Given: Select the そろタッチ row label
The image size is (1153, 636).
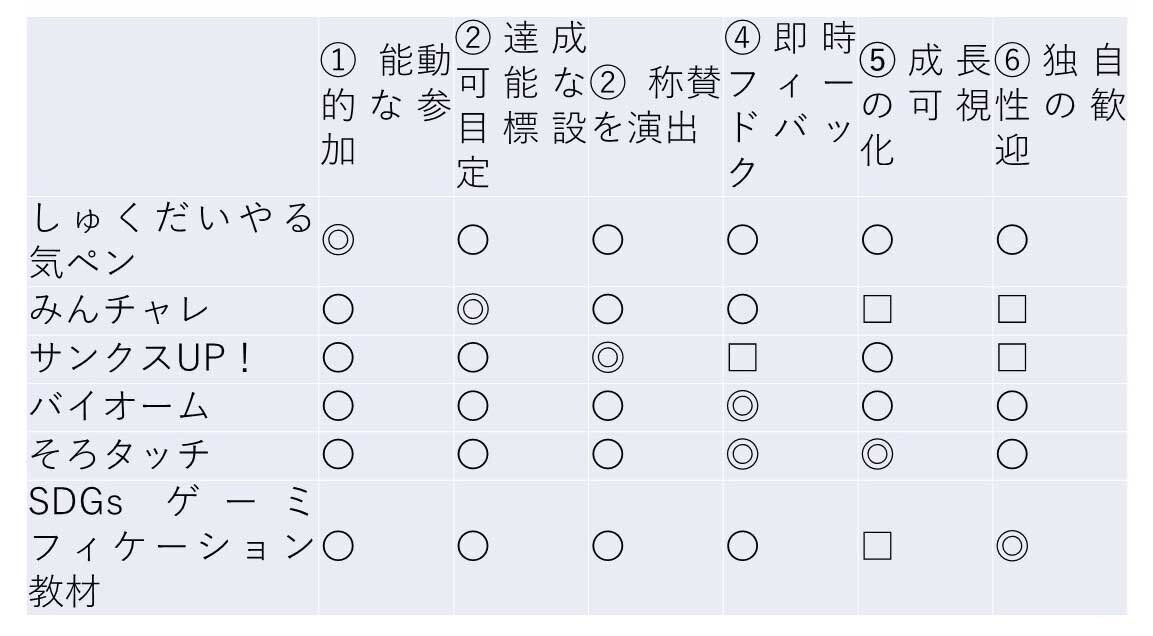Looking at the screenshot, I should (x=120, y=453).
